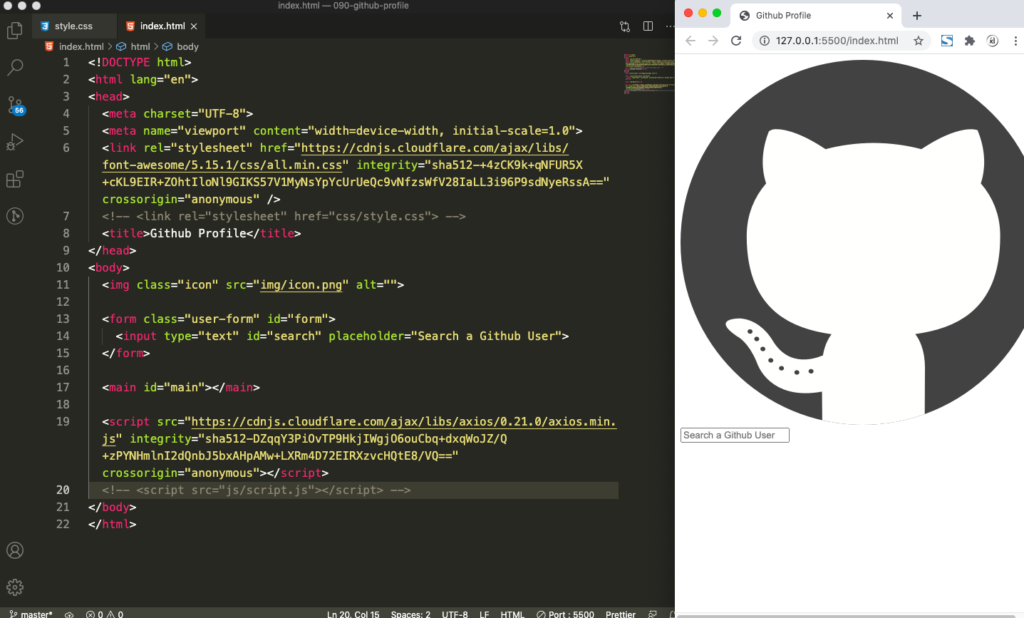Click the meta charset UTF-8 line
The width and height of the screenshot is (1024, 618).
pyautogui.click(x=177, y=114)
